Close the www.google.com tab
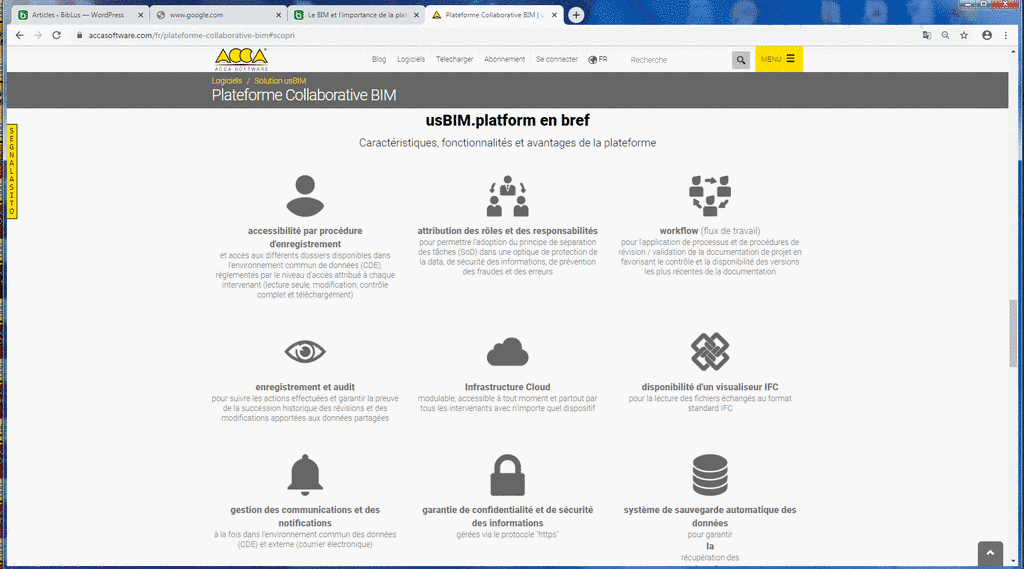 [278, 15]
